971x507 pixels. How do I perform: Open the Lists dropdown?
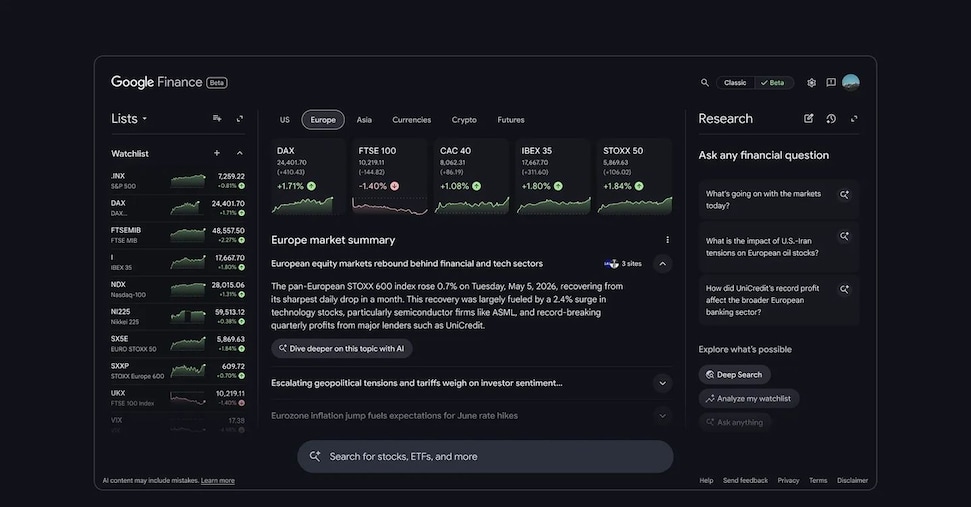pos(129,119)
